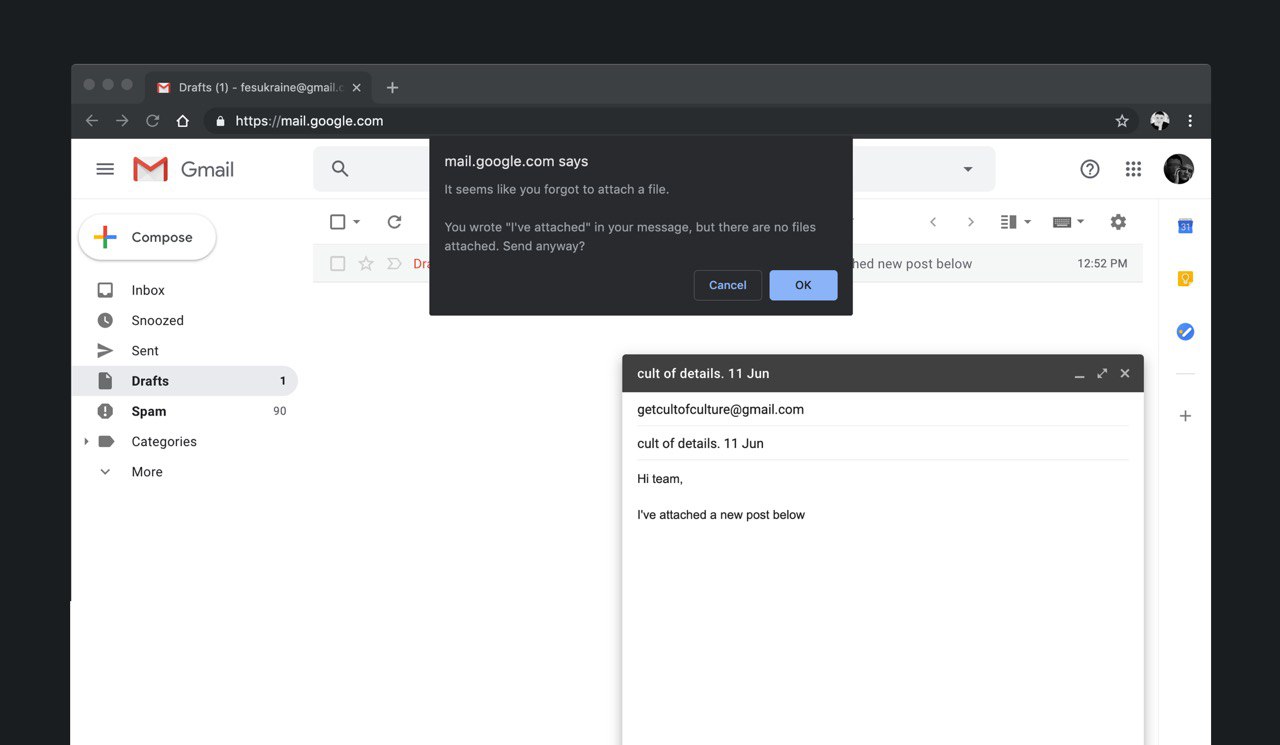Open a new browser tab
The width and height of the screenshot is (1280, 745).
point(392,88)
